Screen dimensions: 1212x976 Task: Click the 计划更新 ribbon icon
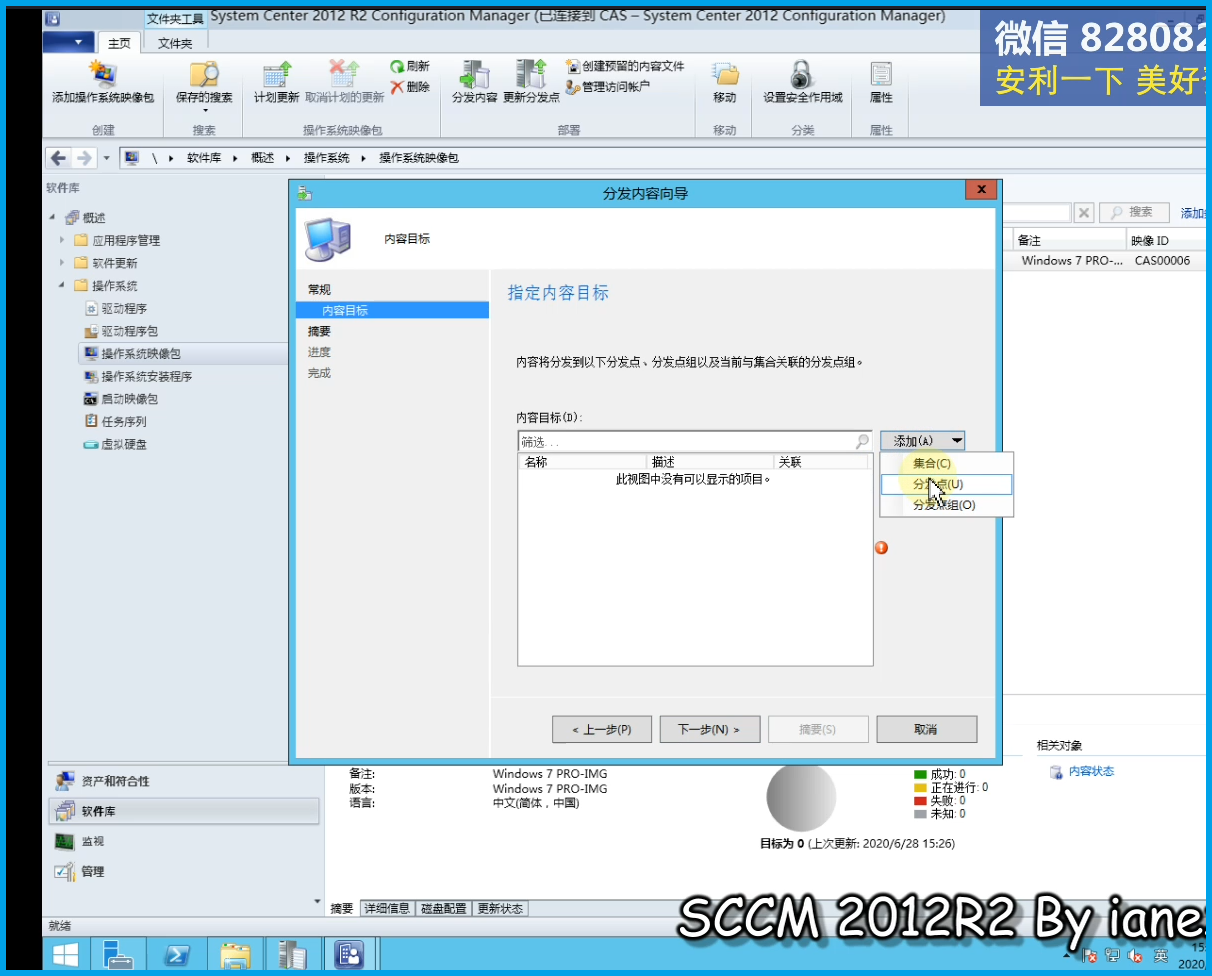pyautogui.click(x=276, y=83)
